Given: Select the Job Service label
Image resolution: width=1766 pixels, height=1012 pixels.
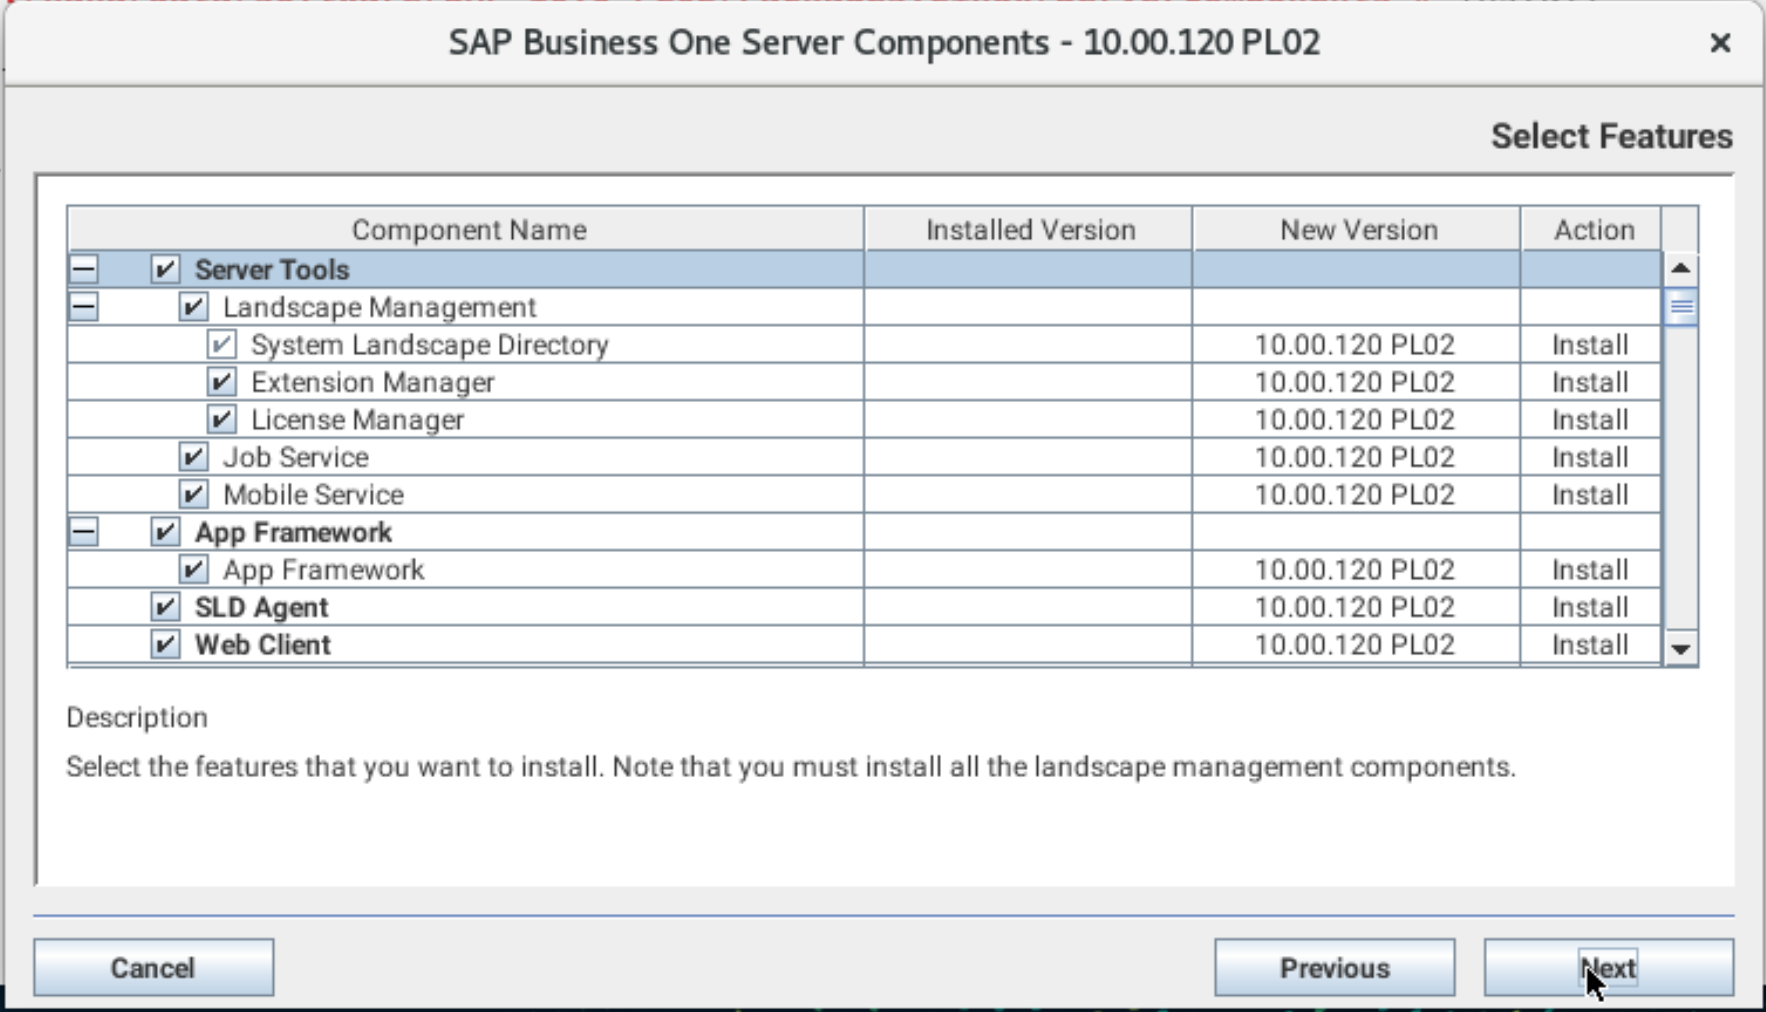Looking at the screenshot, I should click(x=296, y=457).
